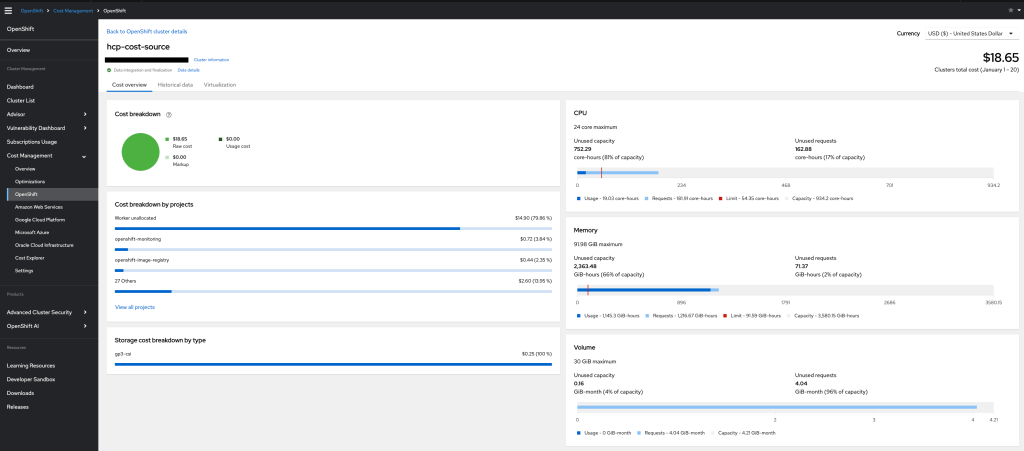The width and height of the screenshot is (1024, 451).
Task: Click the green cost breakdown pie chart
Action: pos(141,151)
